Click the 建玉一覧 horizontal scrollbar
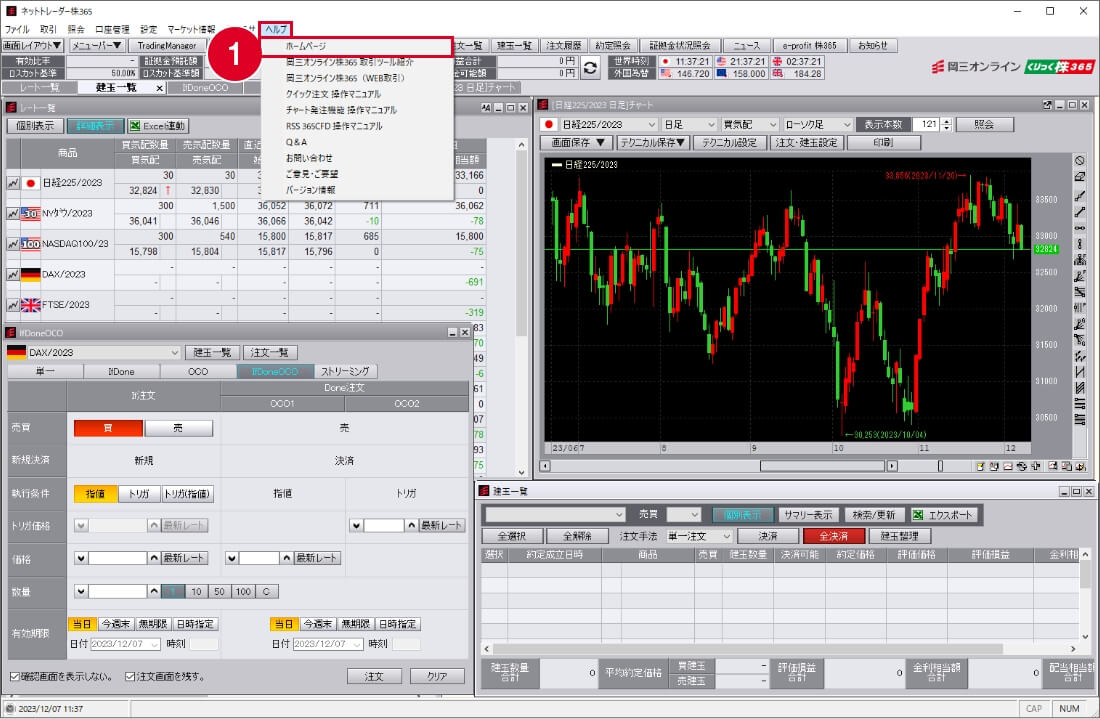This screenshot has height=719, width=1100. (780, 649)
